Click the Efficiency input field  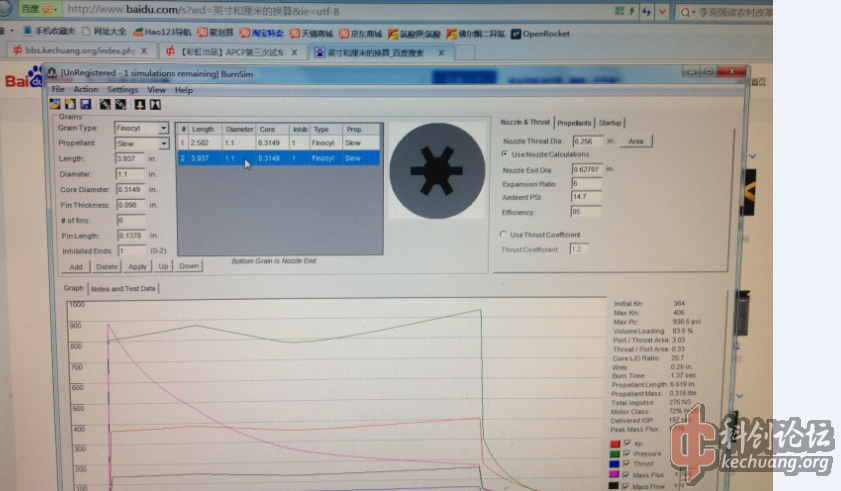(585, 212)
